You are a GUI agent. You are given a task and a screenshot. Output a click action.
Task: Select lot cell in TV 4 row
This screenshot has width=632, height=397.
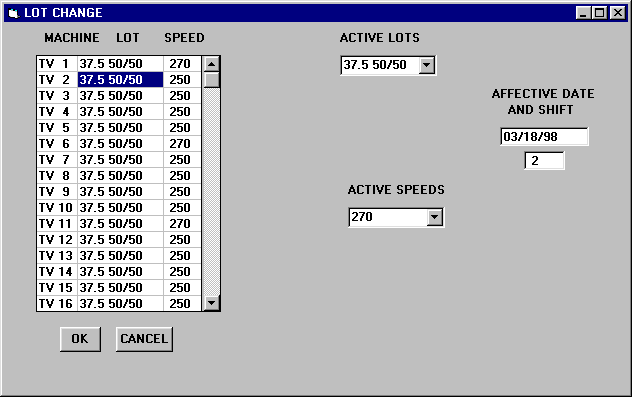[x=121, y=112]
